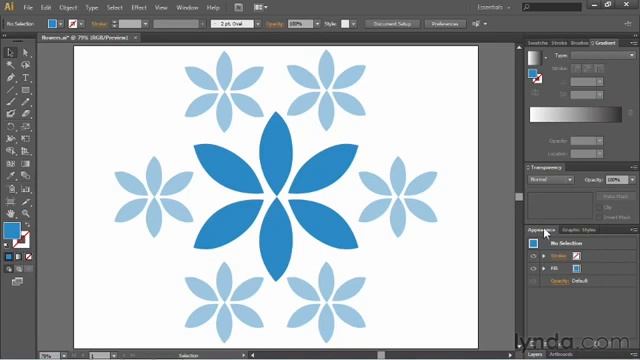Select the Mesh tool
This screenshot has height=360, width=640.
[x=11, y=164]
